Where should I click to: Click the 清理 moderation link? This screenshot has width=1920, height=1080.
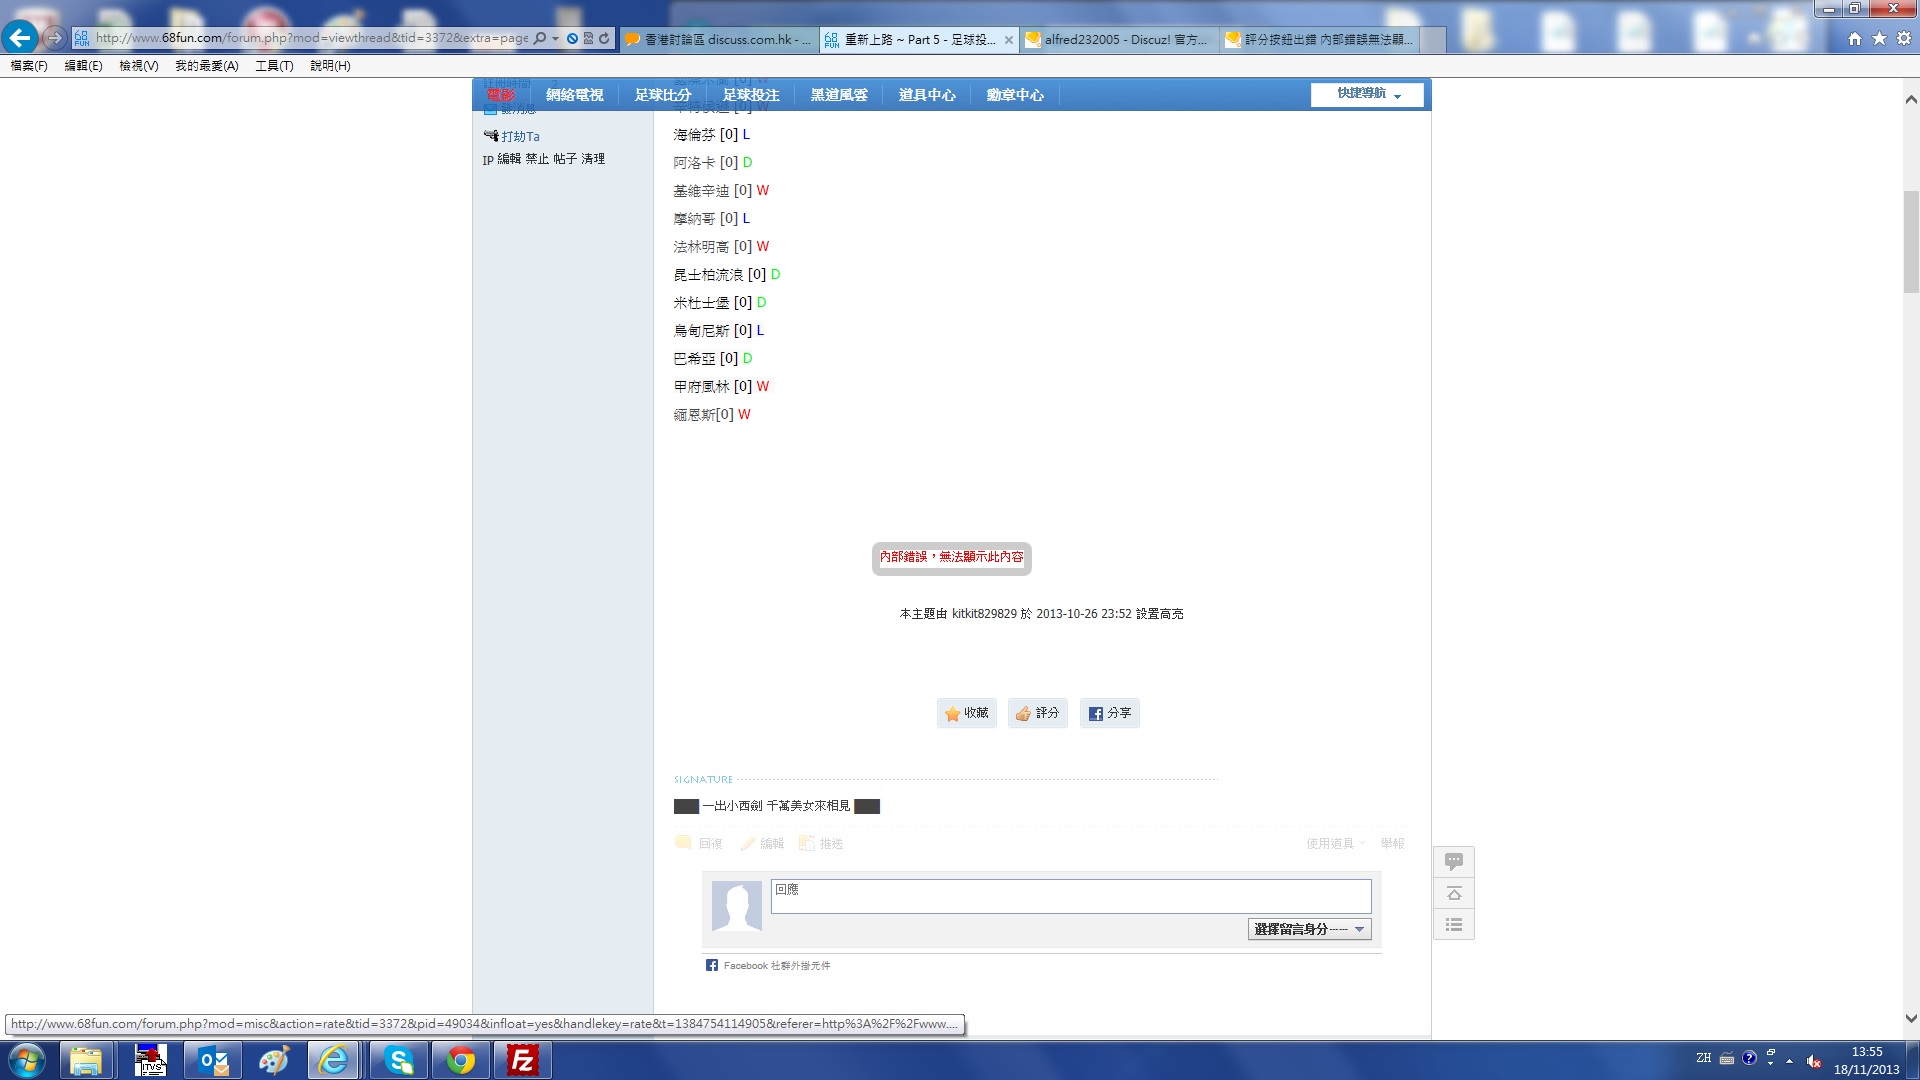tap(593, 159)
